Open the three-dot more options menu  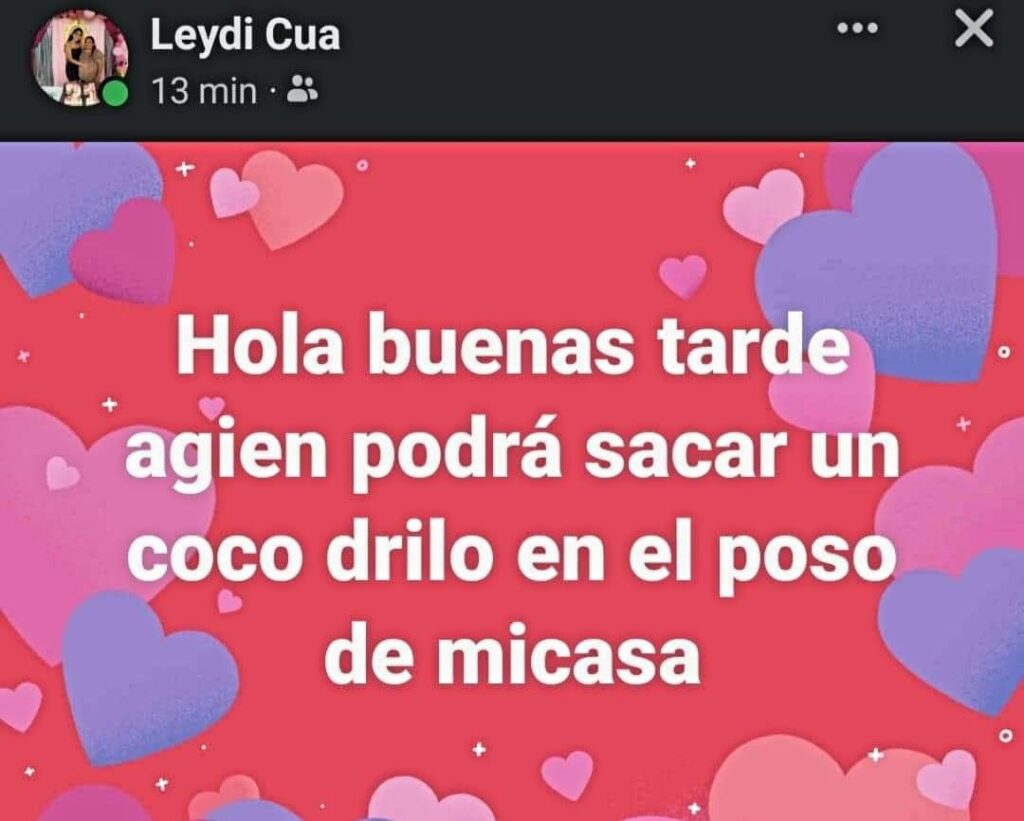tap(857, 28)
